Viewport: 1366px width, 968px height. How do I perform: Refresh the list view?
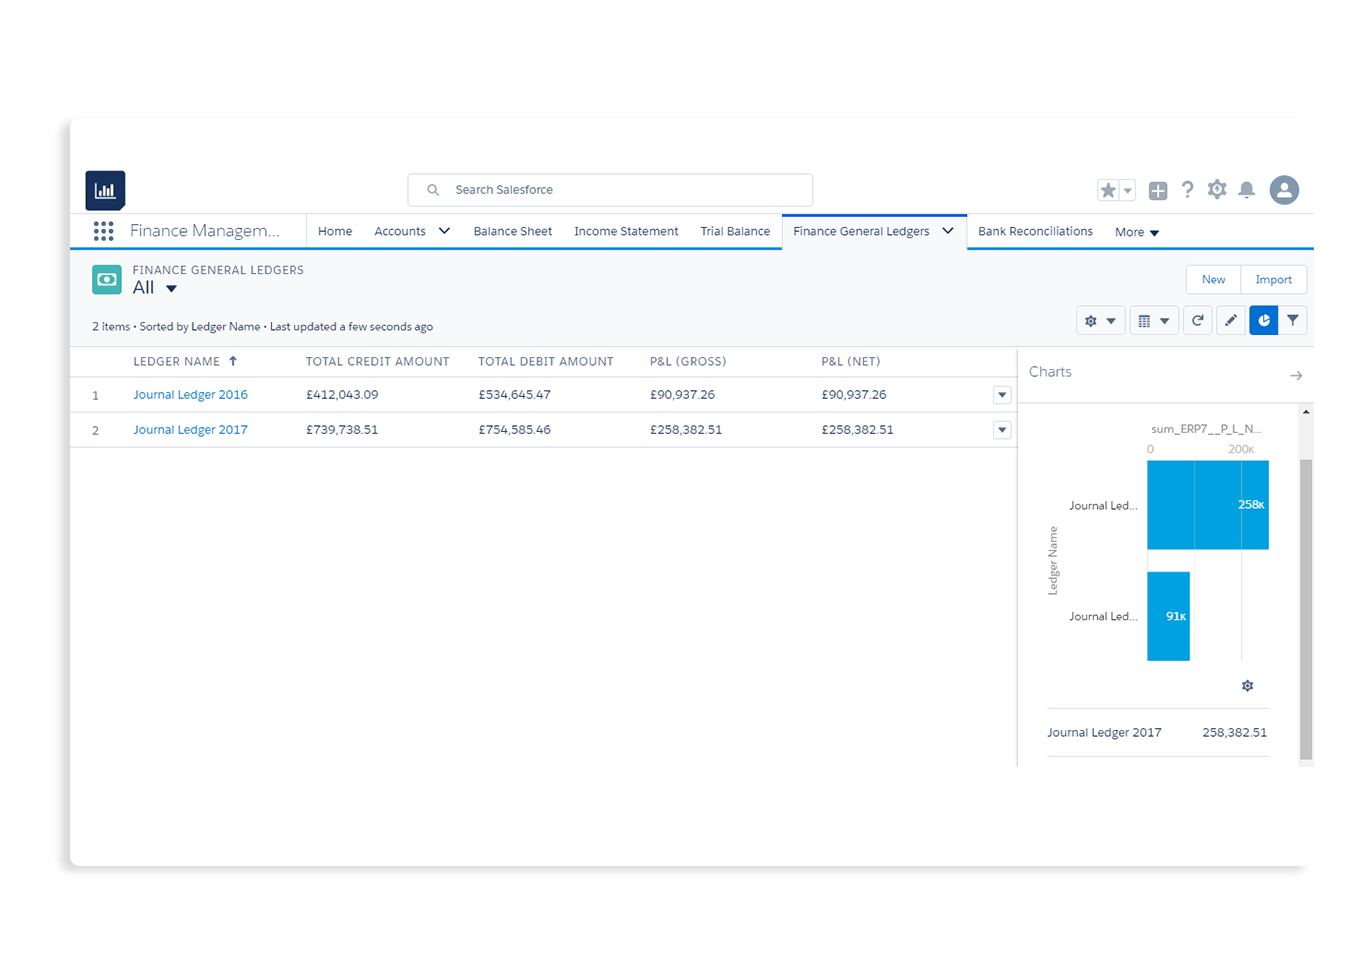[x=1197, y=321]
